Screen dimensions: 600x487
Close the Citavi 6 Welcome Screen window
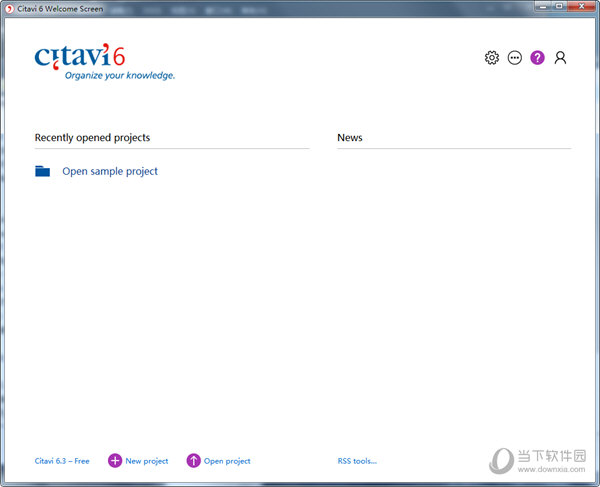(581, 6)
